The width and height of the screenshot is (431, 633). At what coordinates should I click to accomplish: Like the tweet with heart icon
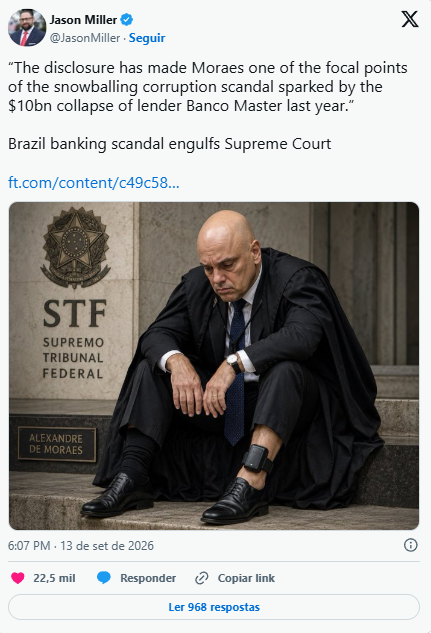[18, 578]
